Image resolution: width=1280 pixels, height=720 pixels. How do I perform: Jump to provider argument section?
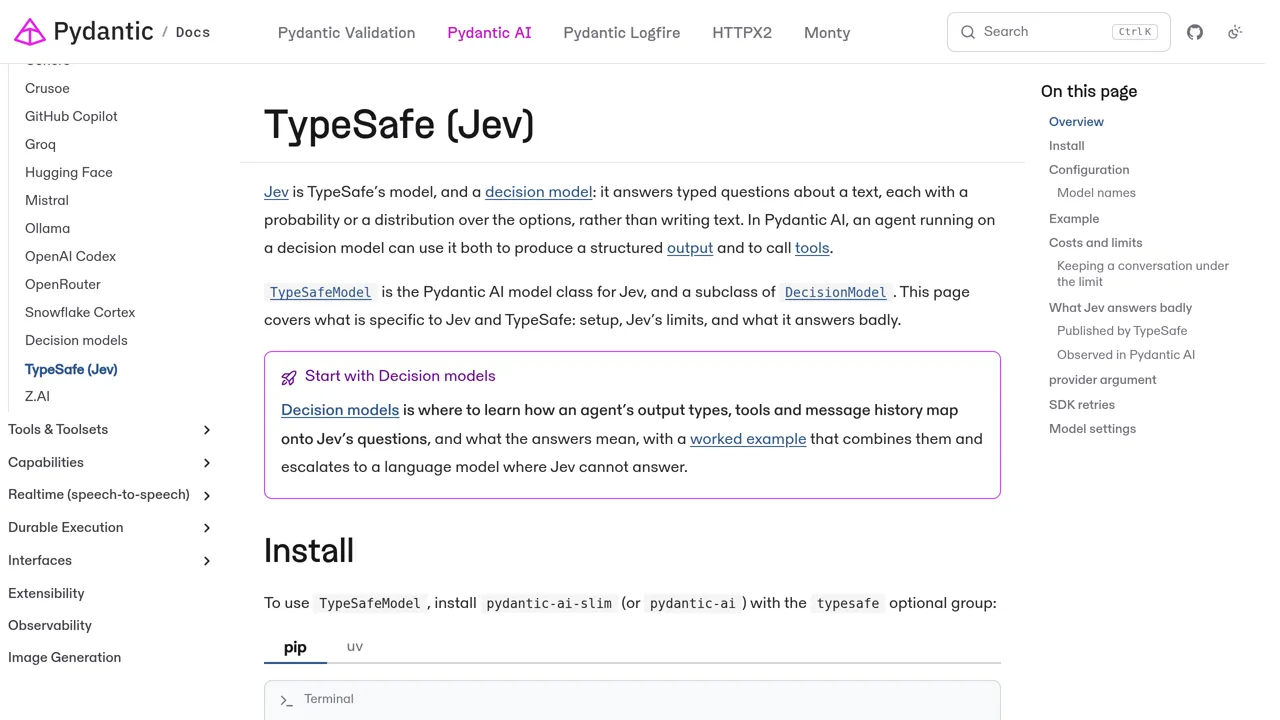coord(1102,380)
